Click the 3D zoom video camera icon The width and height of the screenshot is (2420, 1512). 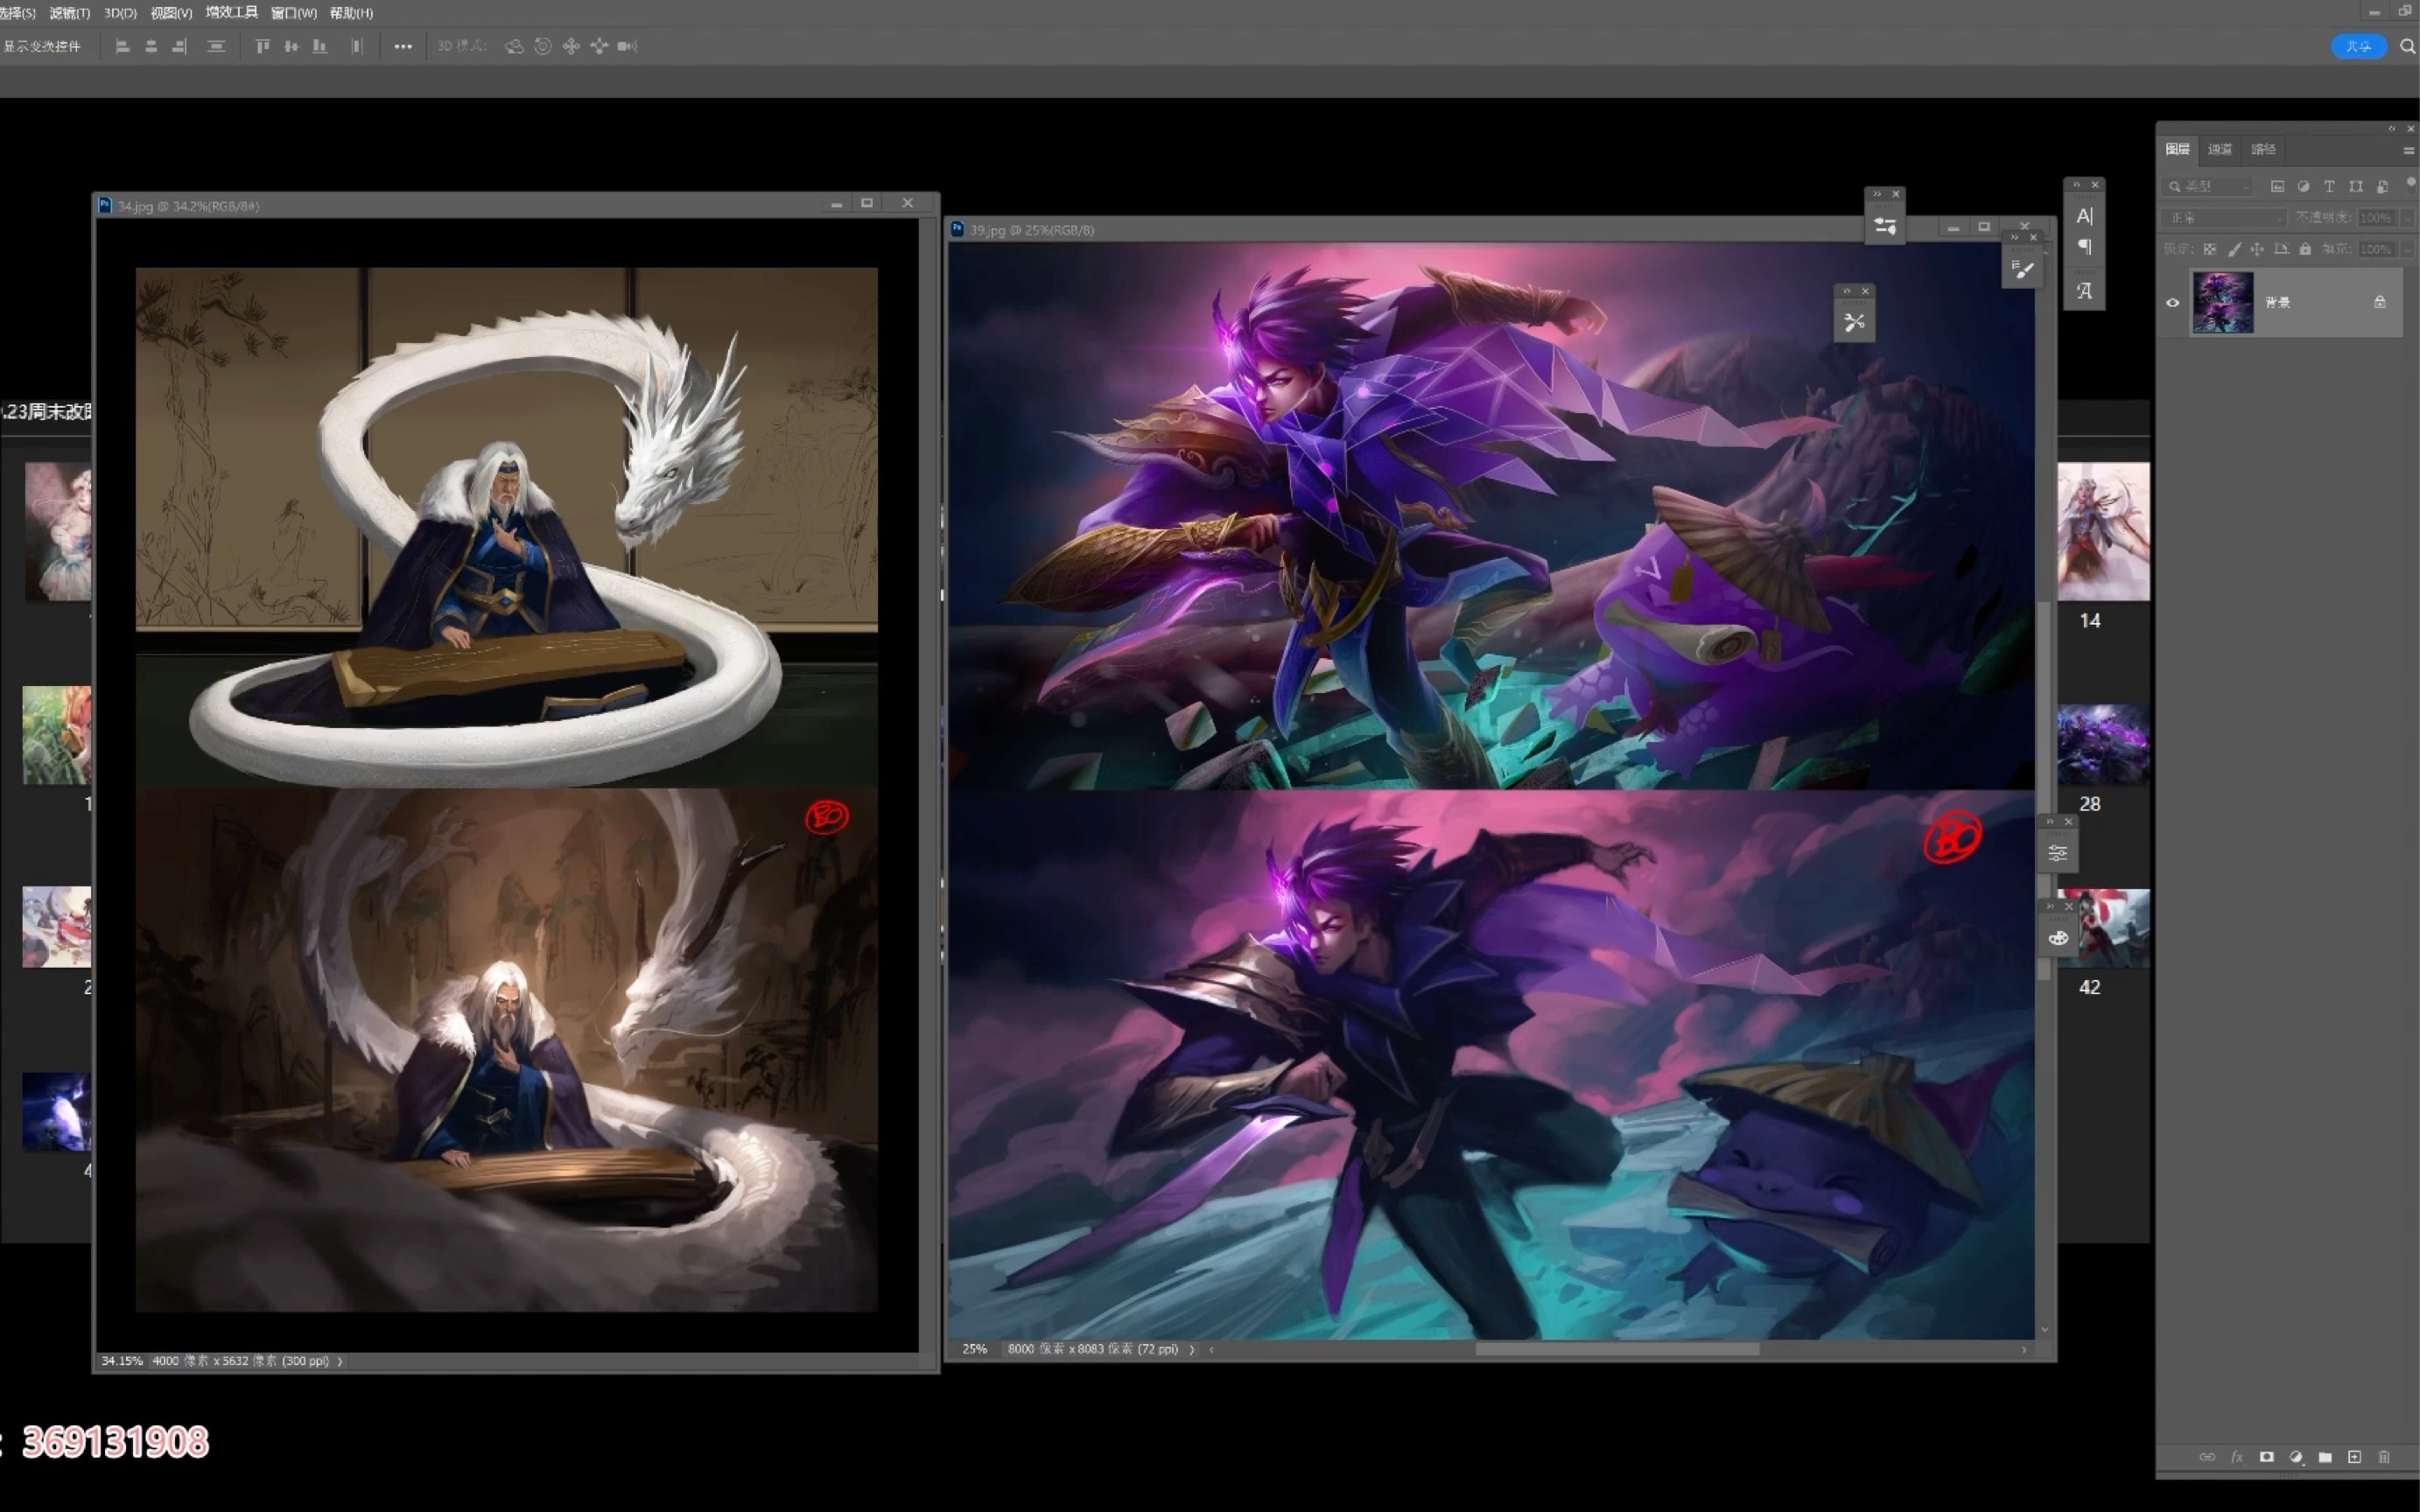pyautogui.click(x=628, y=46)
